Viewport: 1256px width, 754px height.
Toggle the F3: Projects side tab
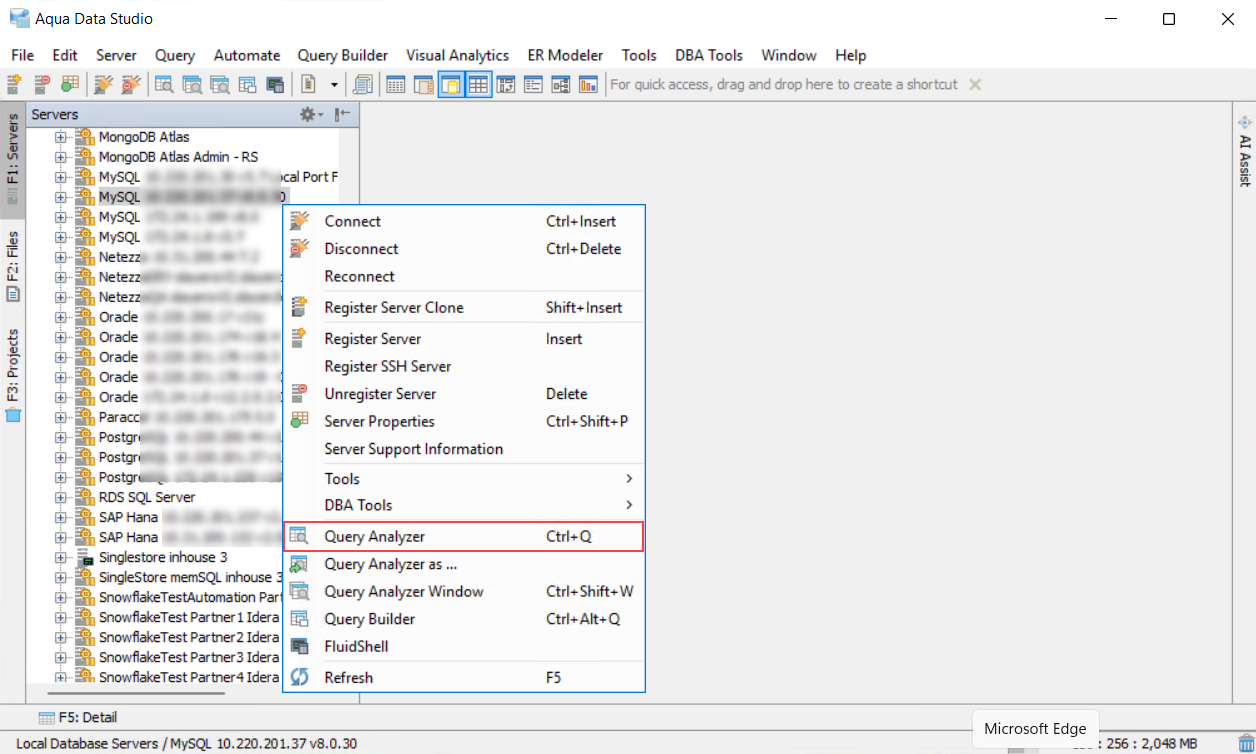(x=13, y=375)
